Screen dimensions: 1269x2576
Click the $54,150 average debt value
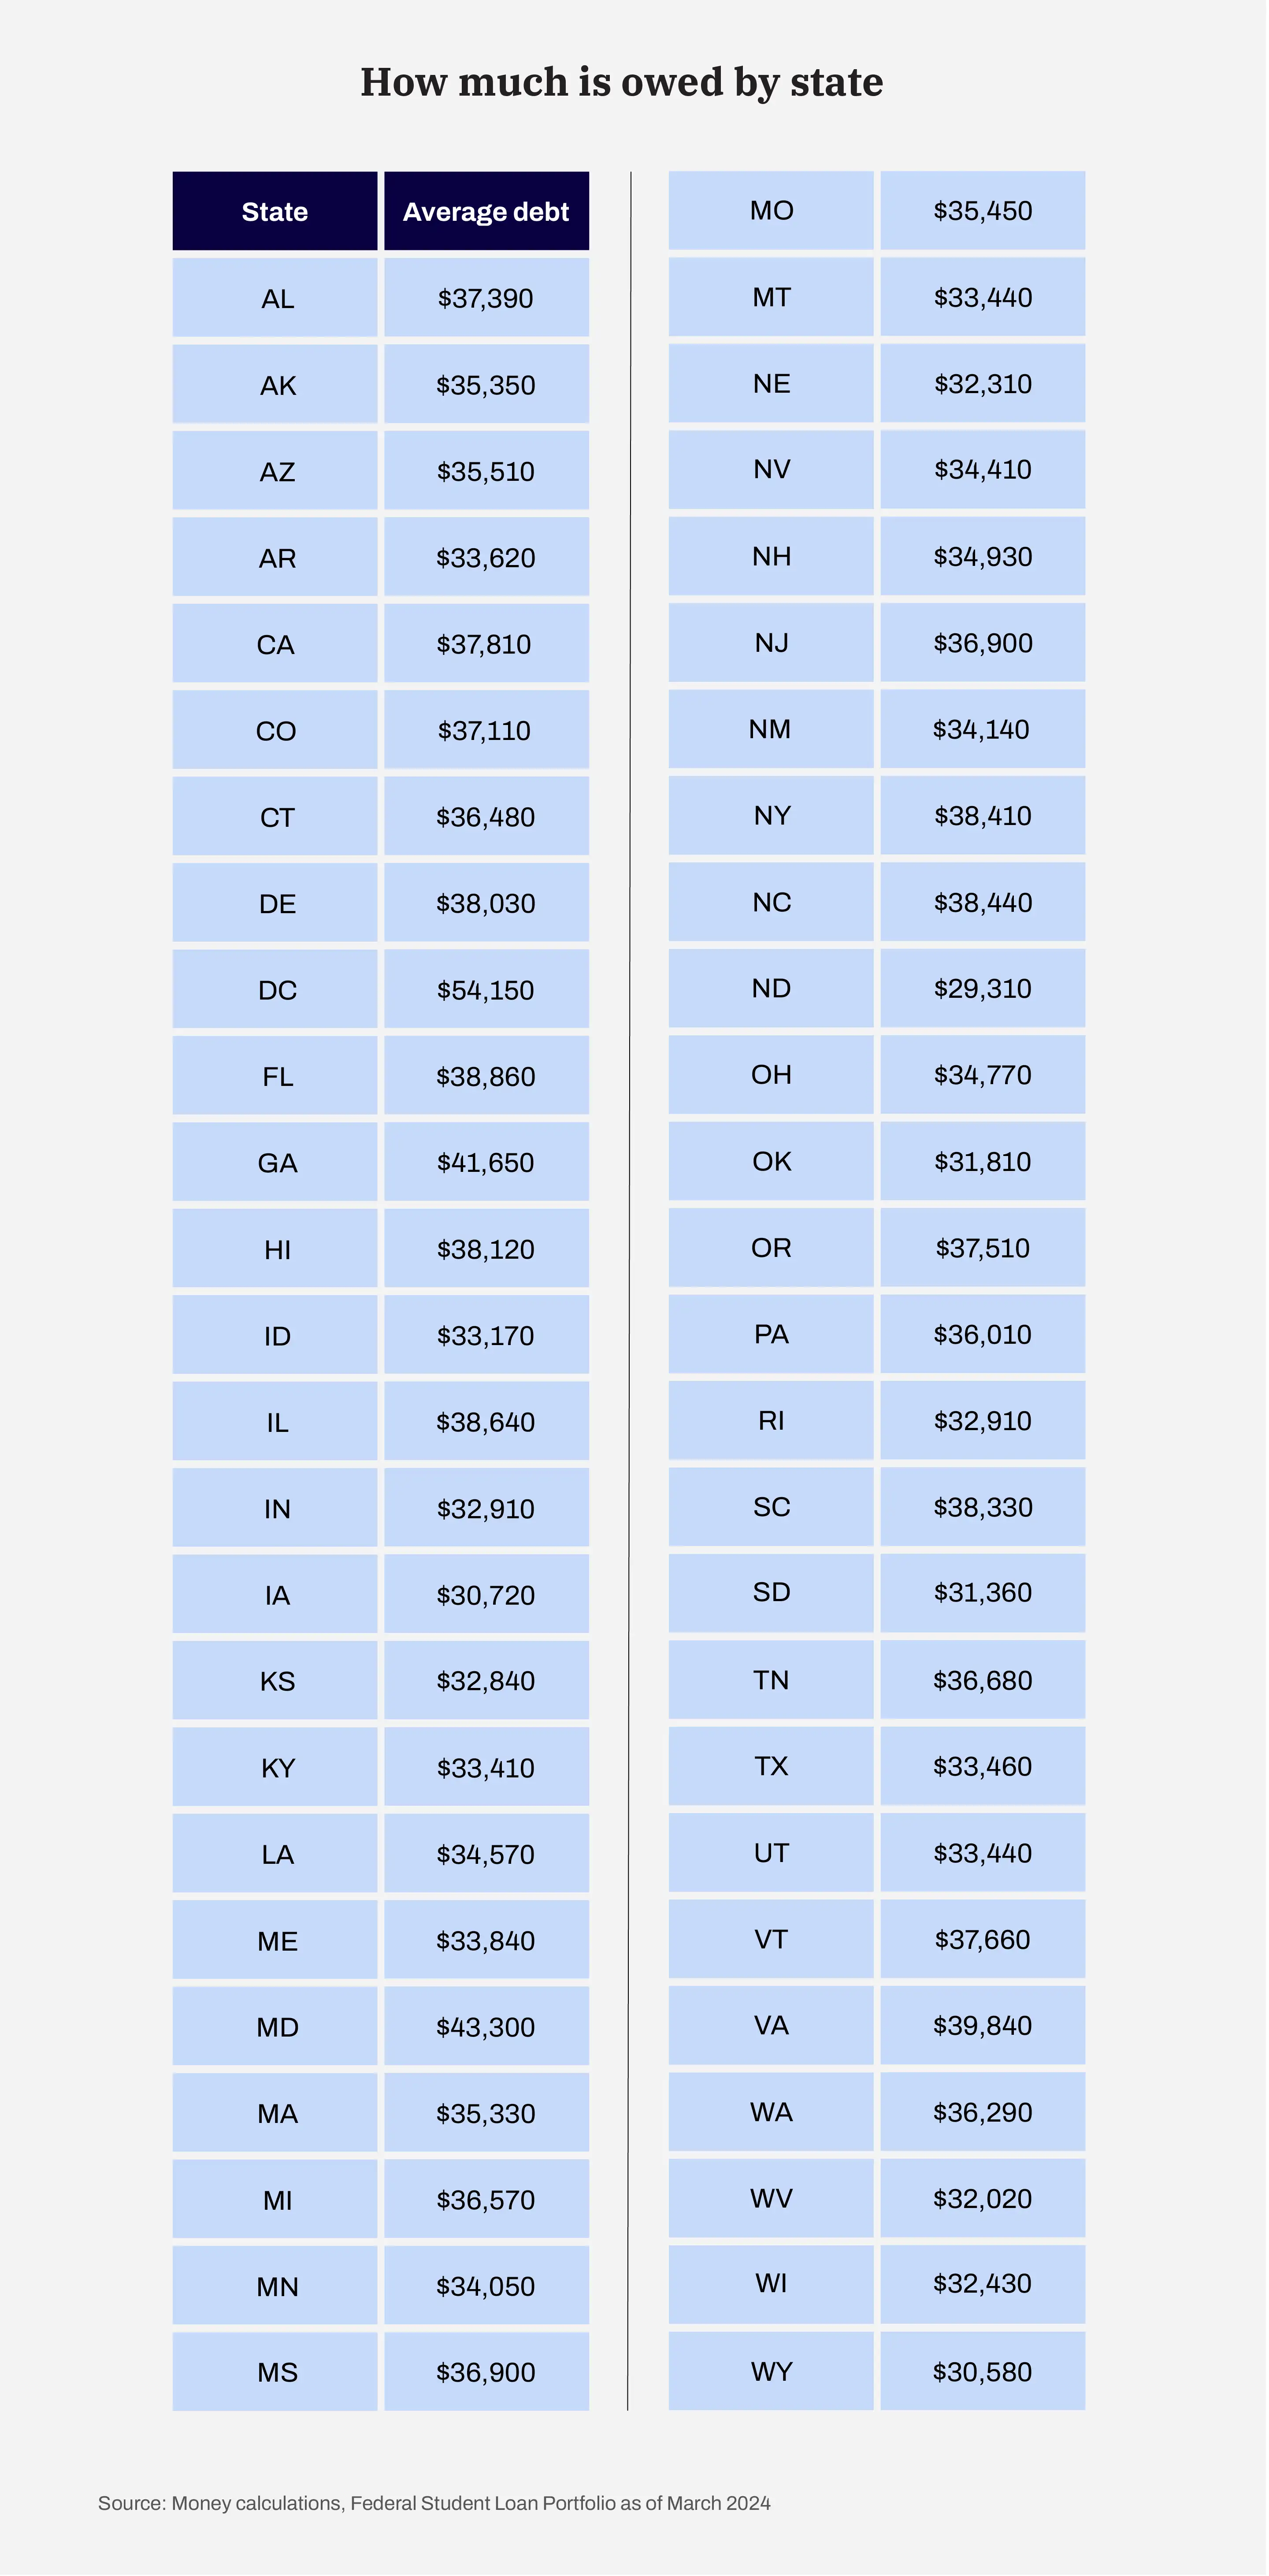click(486, 990)
